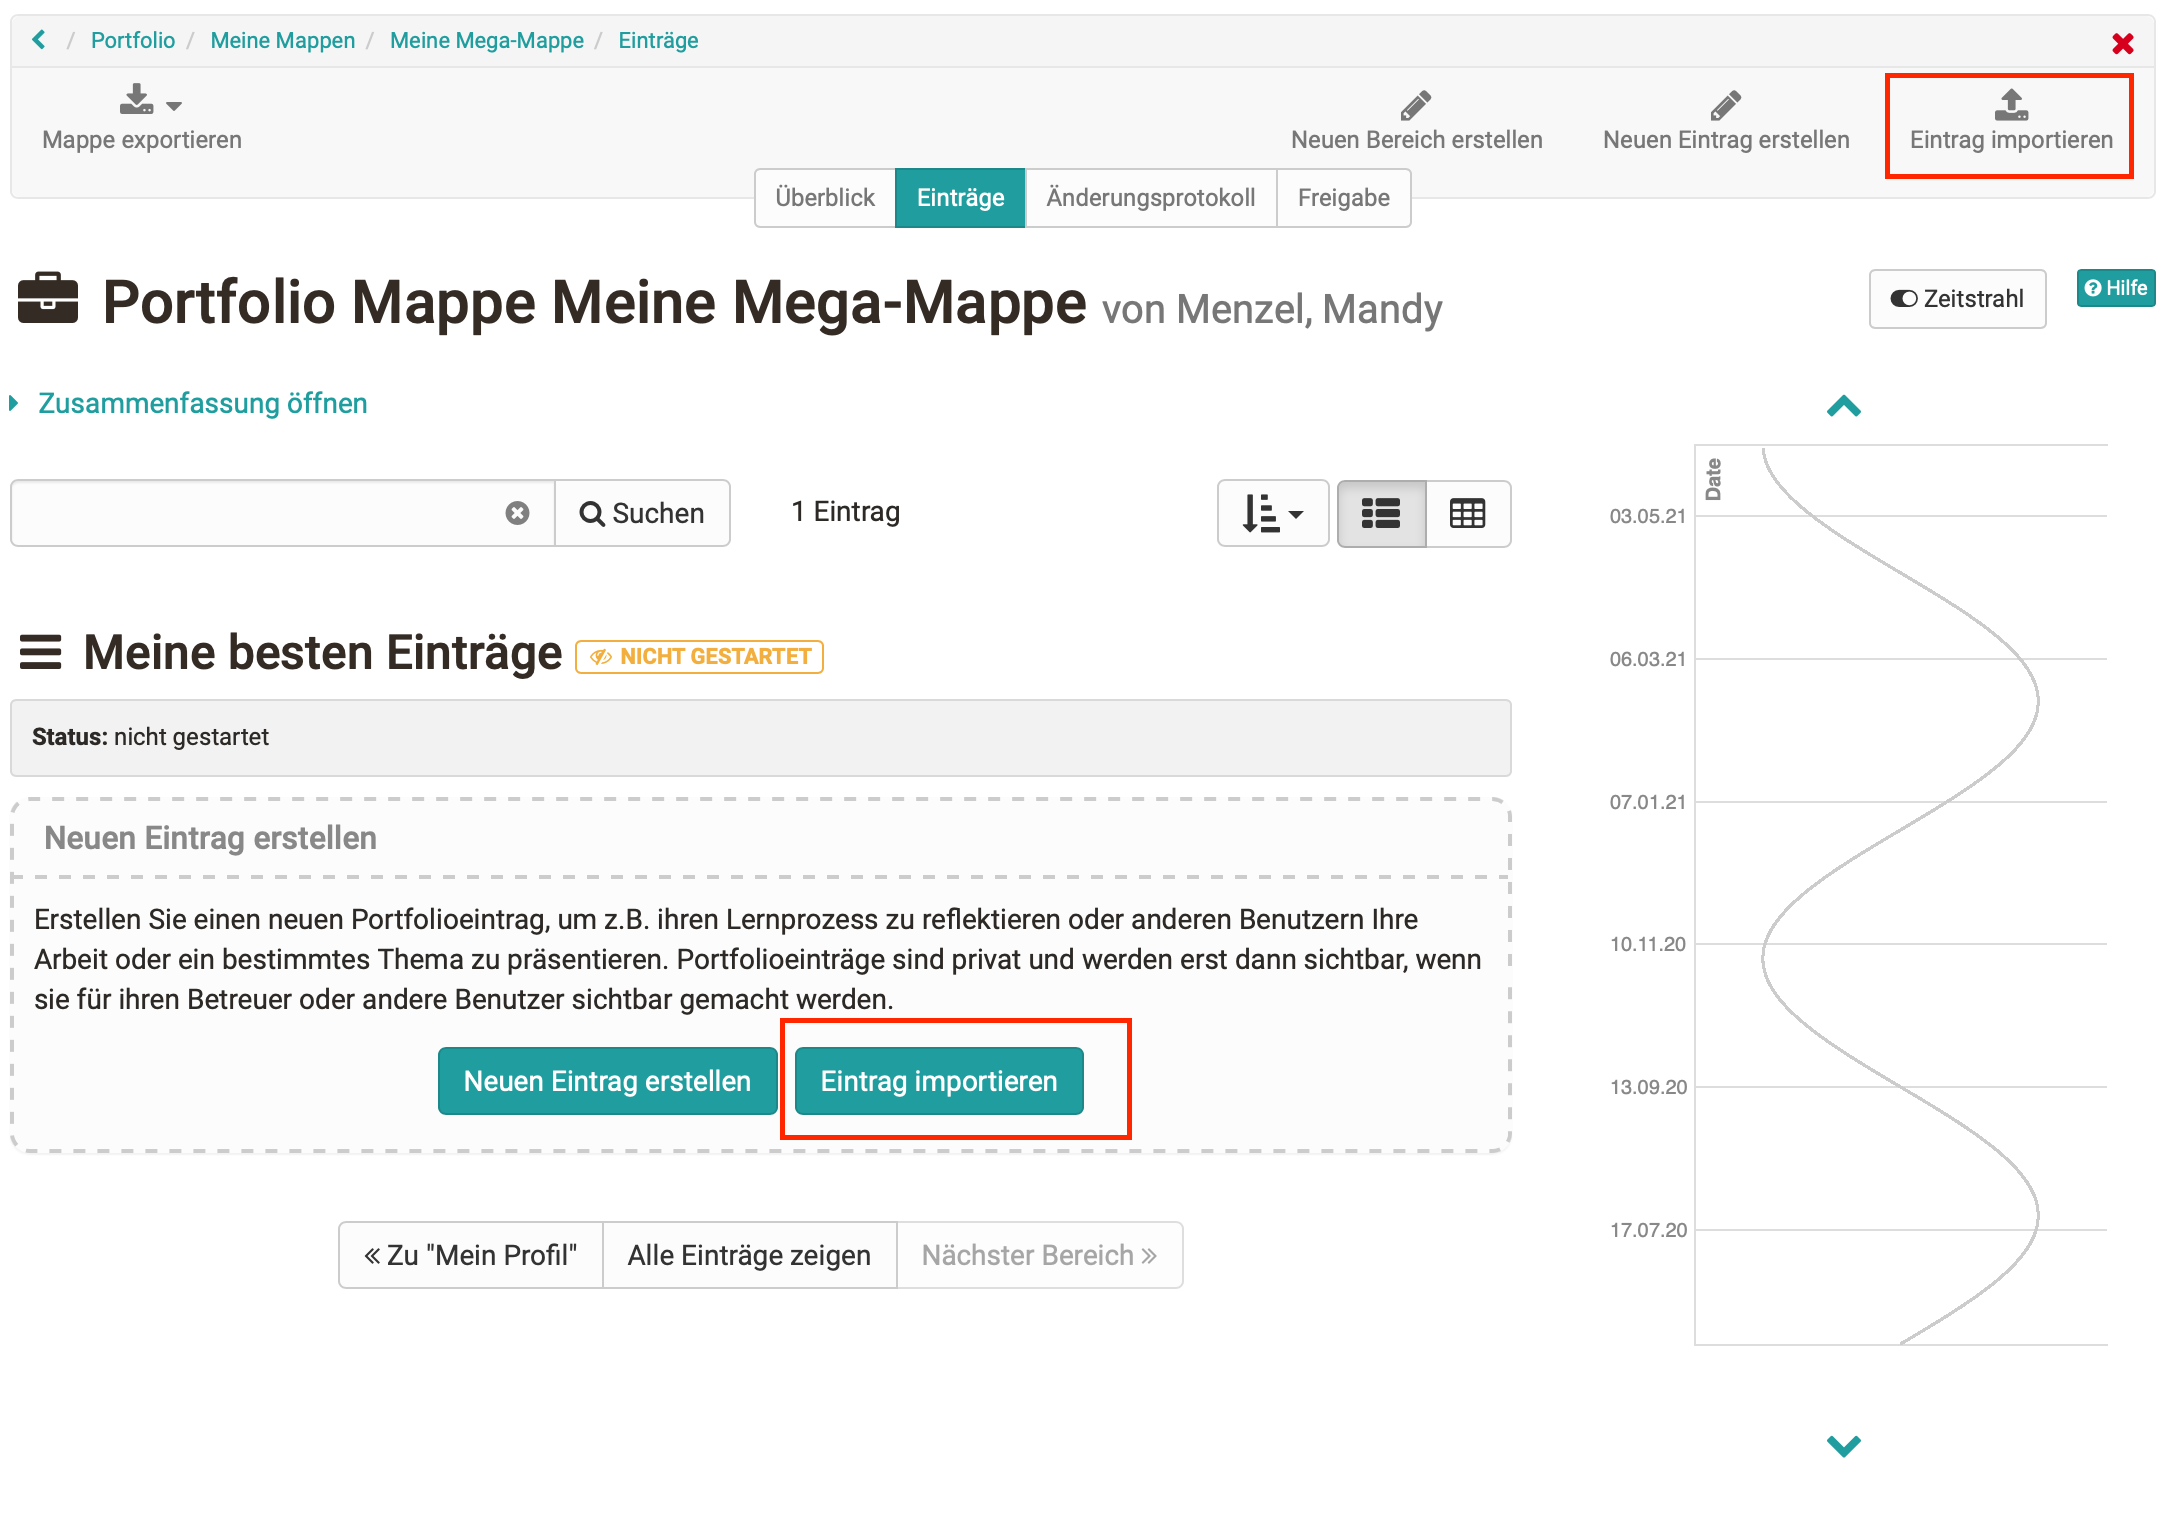Image resolution: width=2174 pixels, height=1518 pixels.
Task: Click the Neuen Eintrag erstellen pencil icon
Action: [x=1725, y=103]
